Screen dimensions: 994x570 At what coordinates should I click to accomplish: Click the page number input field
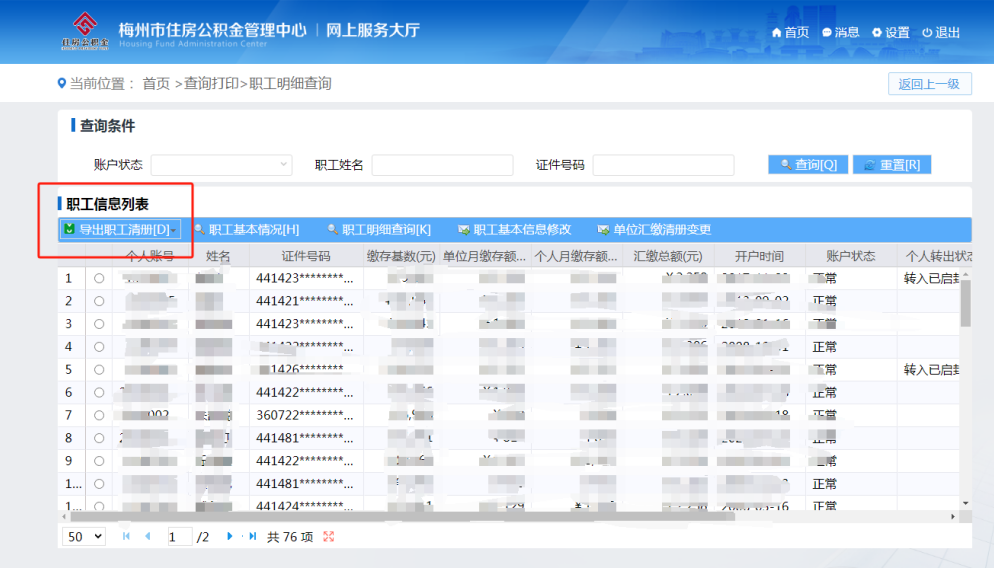coord(179,537)
